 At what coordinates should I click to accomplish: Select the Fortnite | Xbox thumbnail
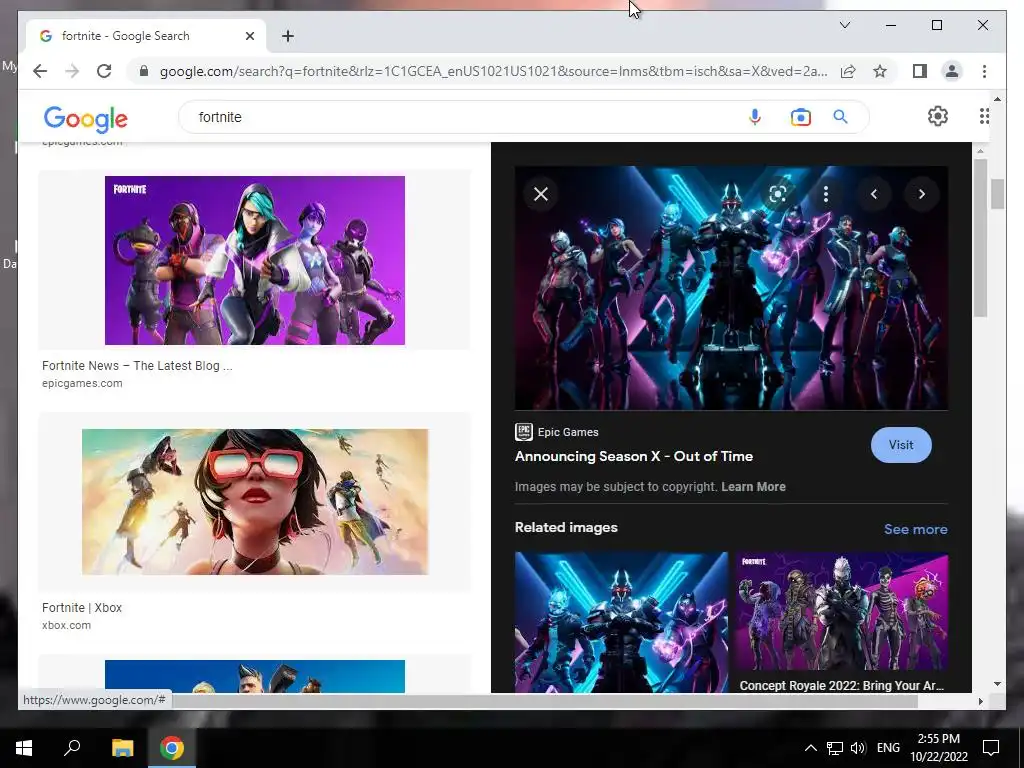pyautogui.click(x=255, y=502)
